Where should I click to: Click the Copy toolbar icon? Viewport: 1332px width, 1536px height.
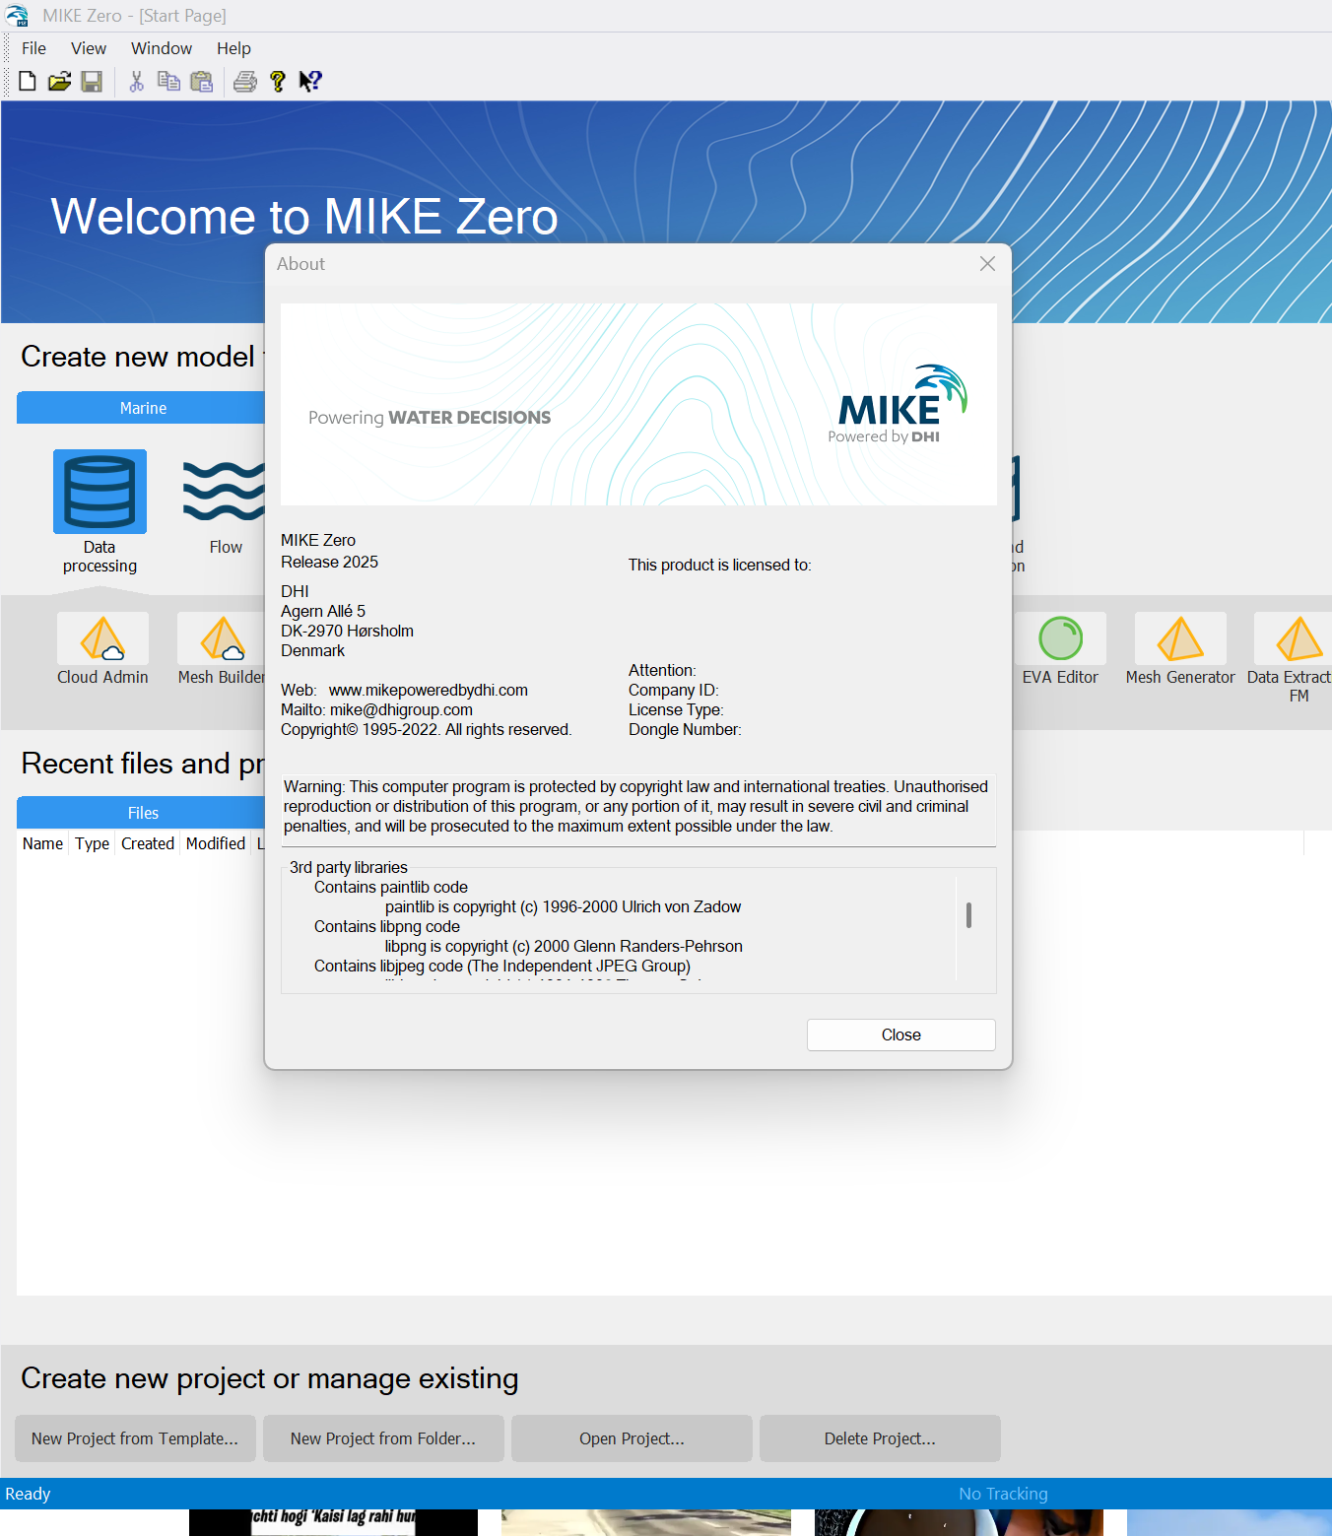(169, 81)
